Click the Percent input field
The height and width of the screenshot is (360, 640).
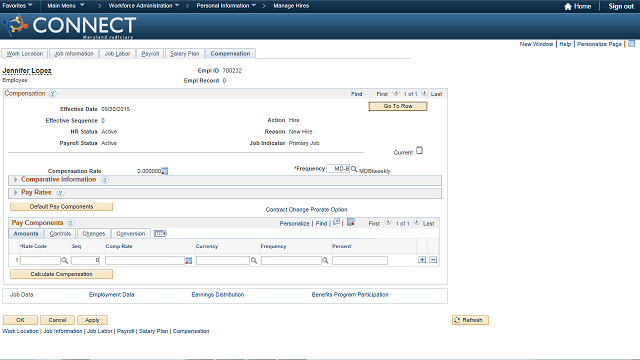click(360, 260)
